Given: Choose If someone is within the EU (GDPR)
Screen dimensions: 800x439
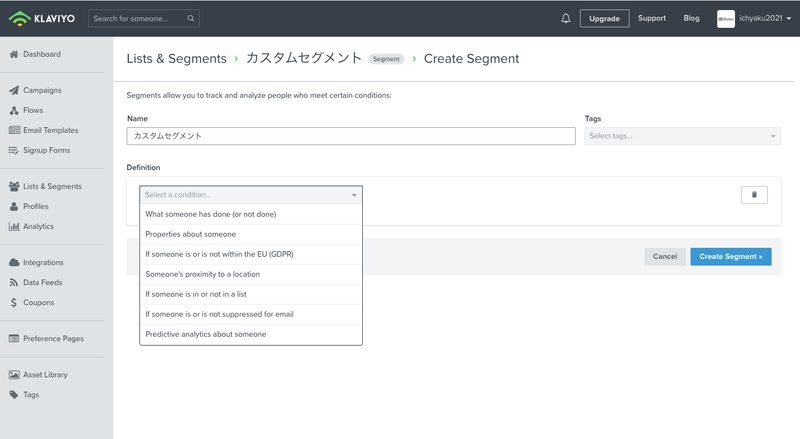Looking at the screenshot, I should pos(251,254).
